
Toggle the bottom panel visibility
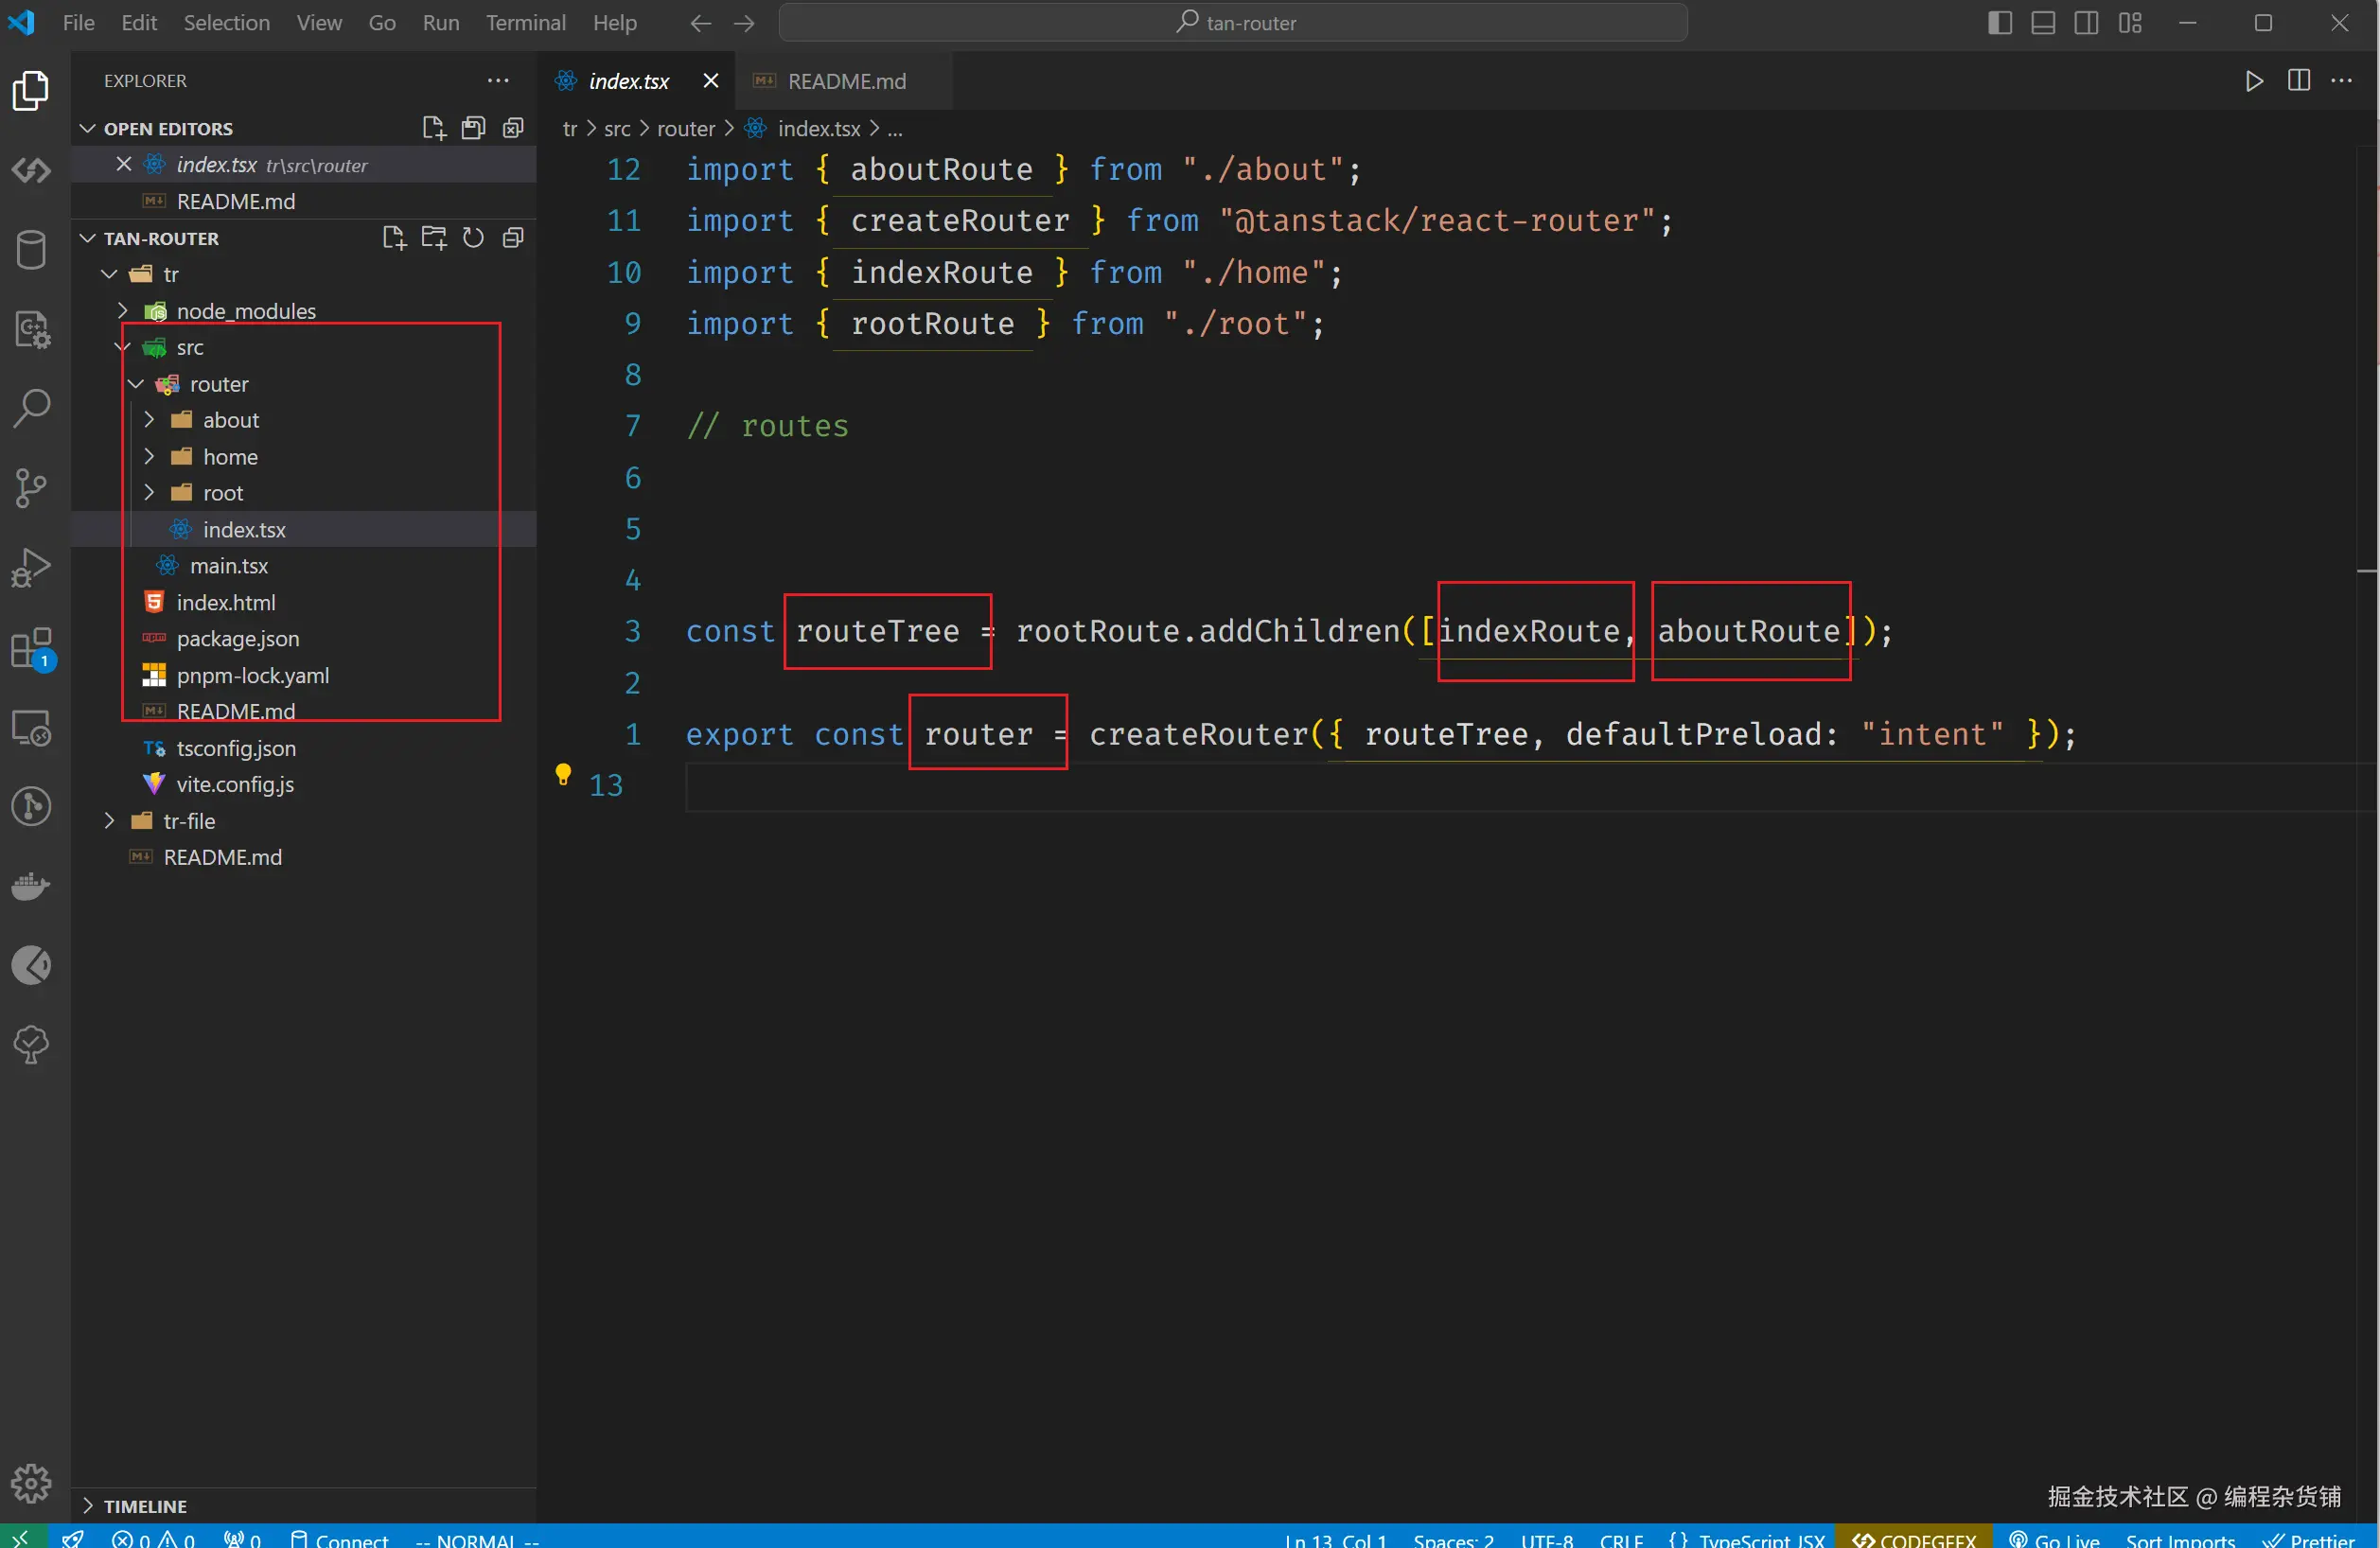[2042, 22]
